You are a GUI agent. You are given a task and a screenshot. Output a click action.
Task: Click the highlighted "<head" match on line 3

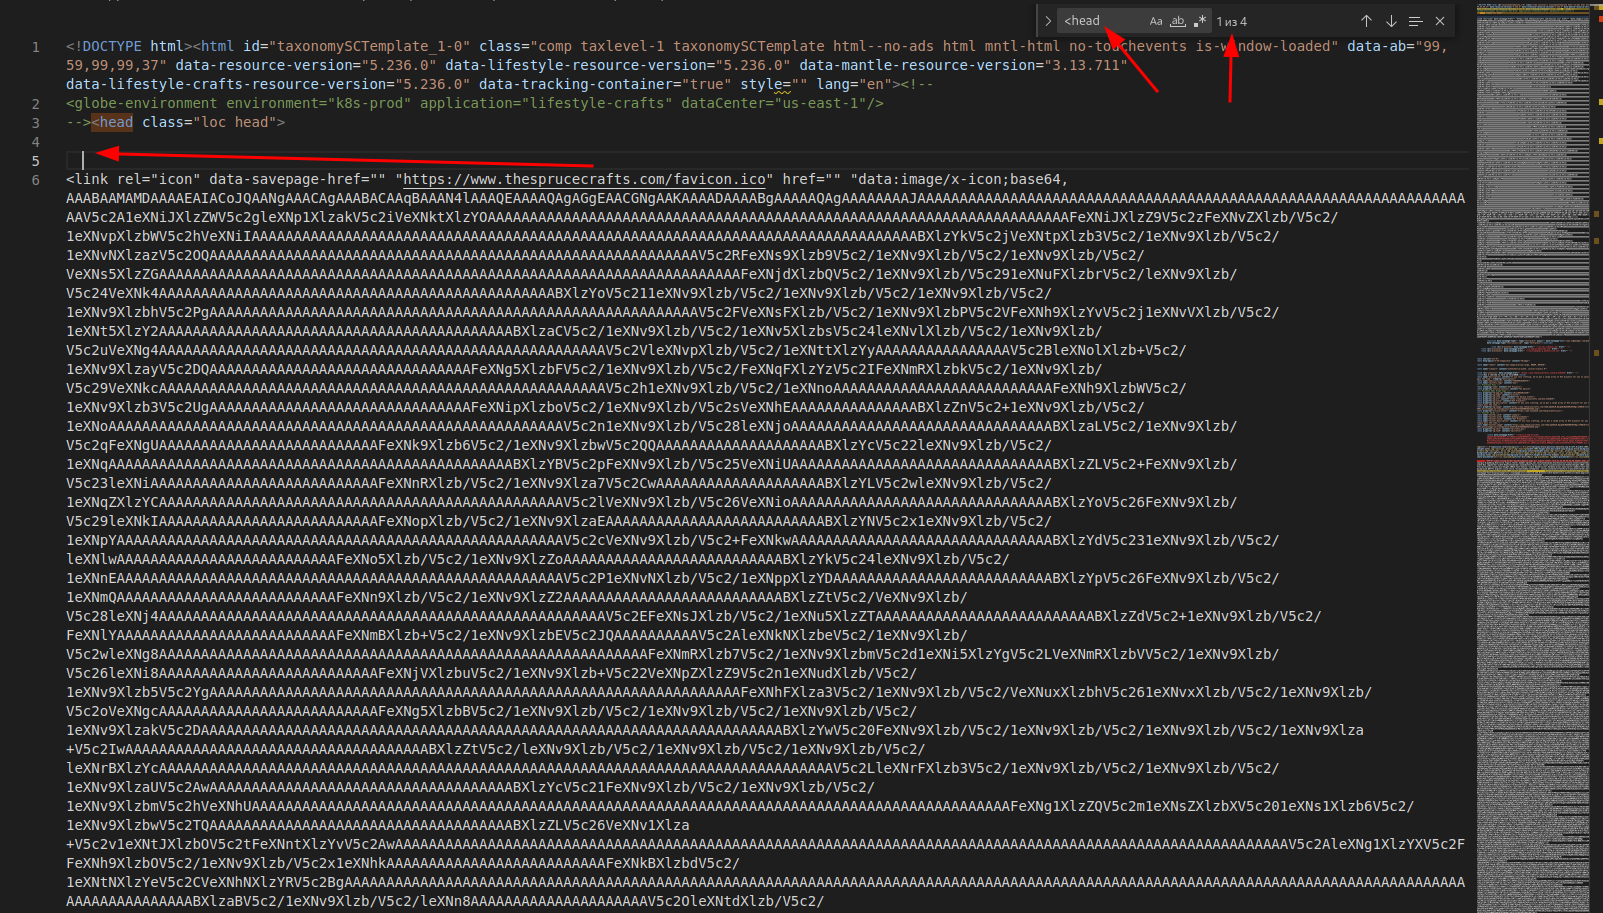point(113,122)
